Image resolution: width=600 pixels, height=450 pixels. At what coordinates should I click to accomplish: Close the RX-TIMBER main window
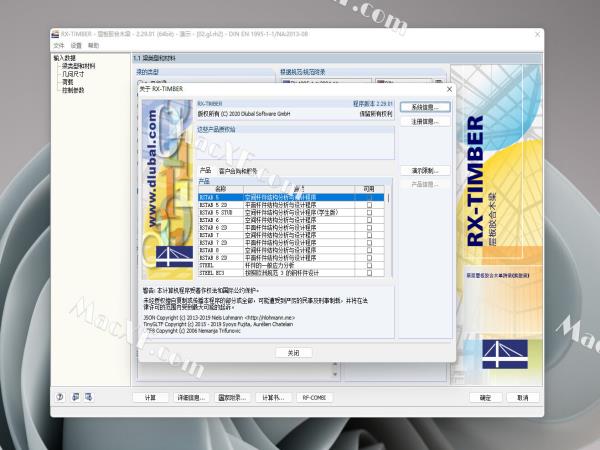click(x=537, y=34)
